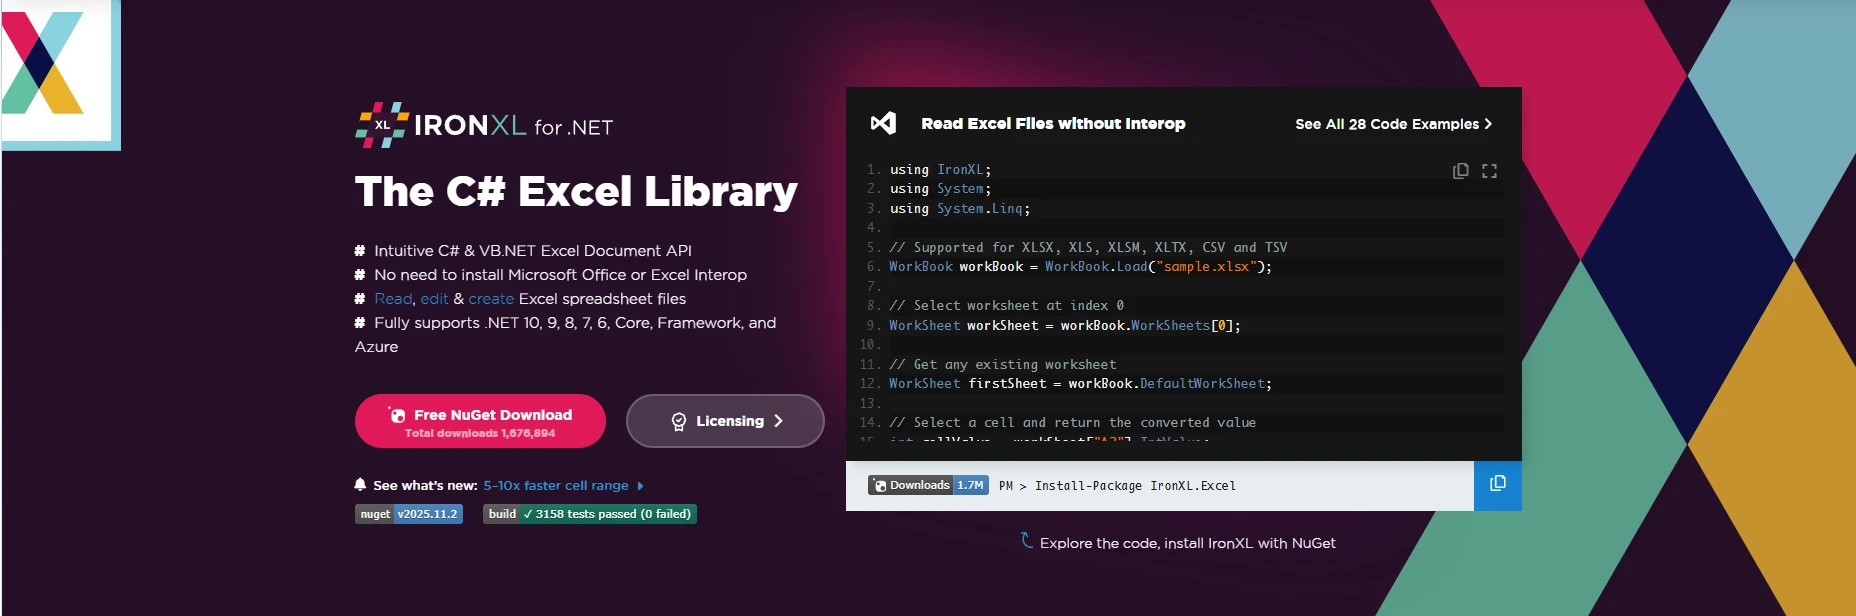
Task: Click the arrow after faster cell range
Action: pos(640,486)
